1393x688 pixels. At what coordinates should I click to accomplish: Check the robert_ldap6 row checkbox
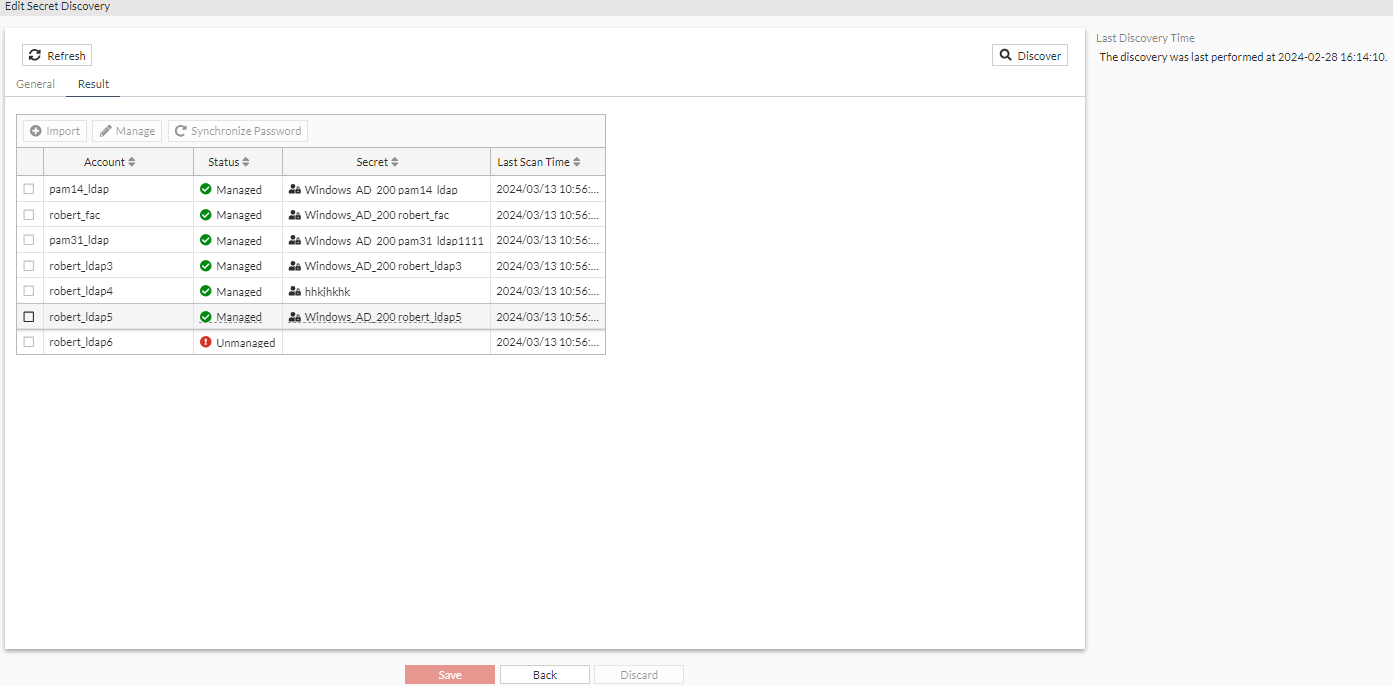[29, 342]
